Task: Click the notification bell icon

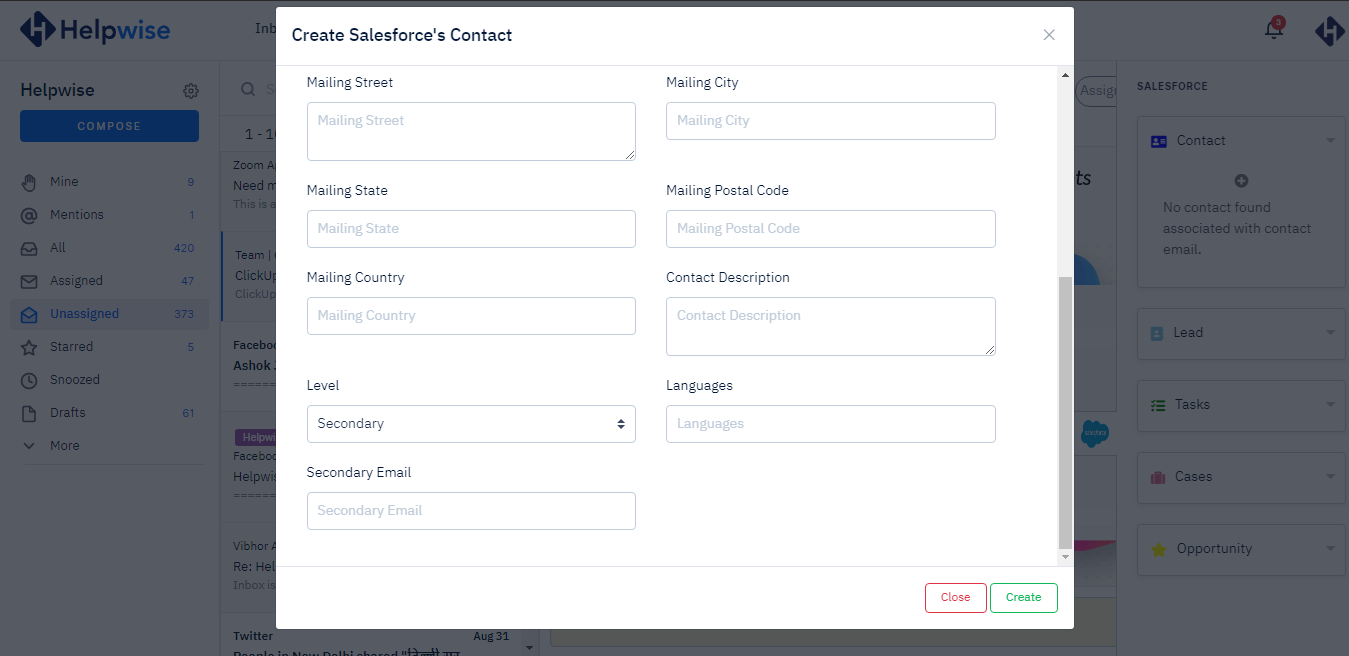Action: 1273,30
